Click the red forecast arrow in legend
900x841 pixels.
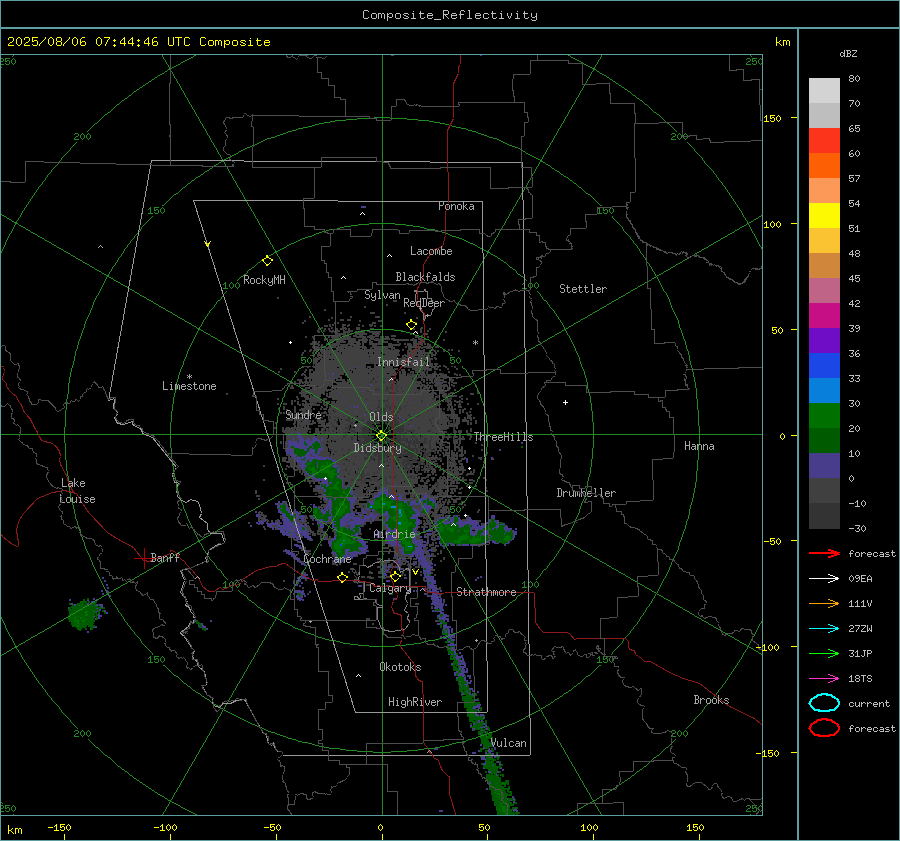point(824,553)
